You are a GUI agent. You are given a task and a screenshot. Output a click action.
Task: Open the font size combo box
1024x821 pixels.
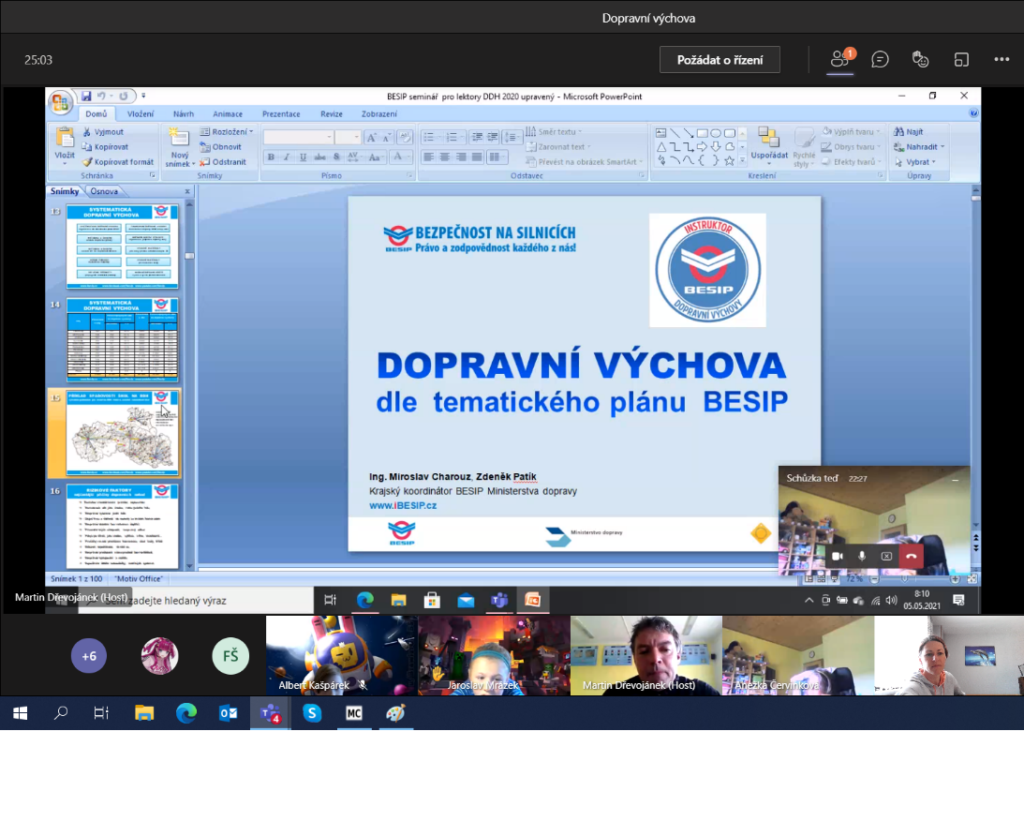(347, 137)
